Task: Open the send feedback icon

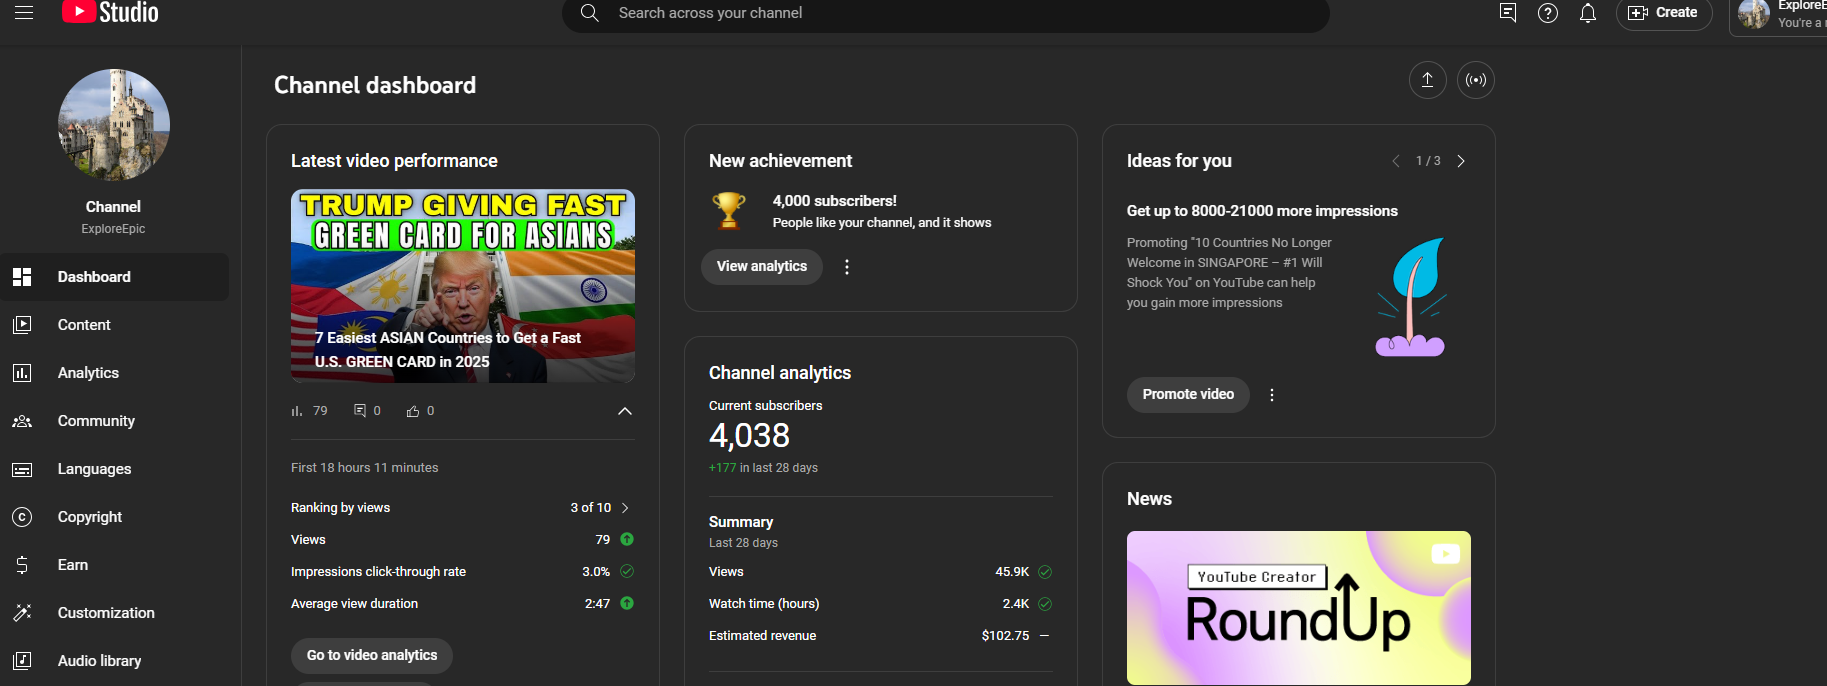Action: click(1508, 13)
